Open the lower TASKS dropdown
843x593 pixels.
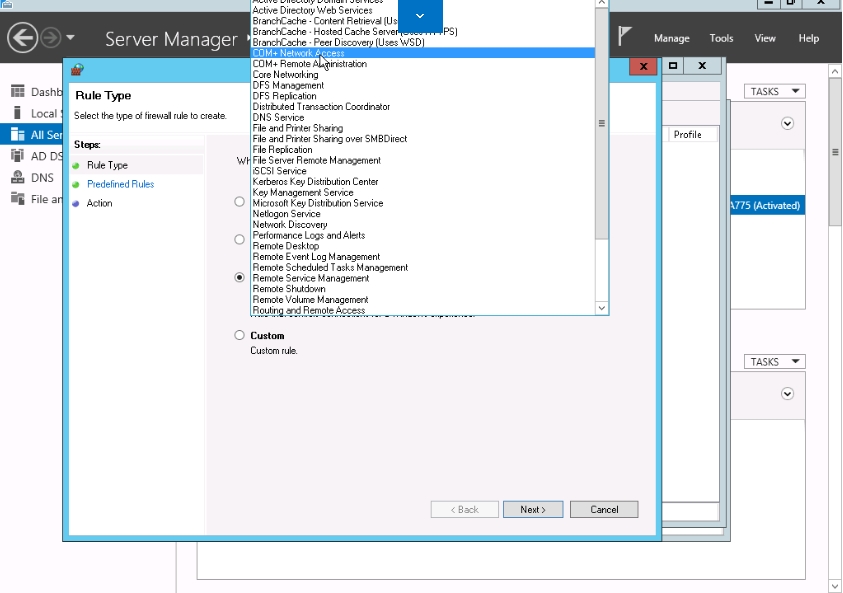point(774,362)
